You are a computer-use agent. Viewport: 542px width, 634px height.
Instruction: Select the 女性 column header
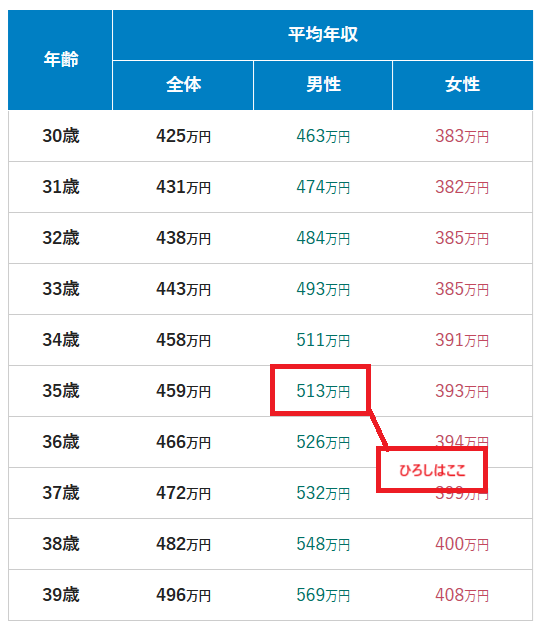(x=463, y=85)
